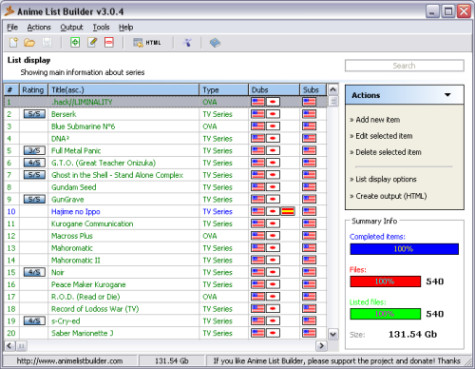The height and width of the screenshot is (369, 475).
Task: Click the GunGrave 5/5 rating badge
Action: [34, 199]
